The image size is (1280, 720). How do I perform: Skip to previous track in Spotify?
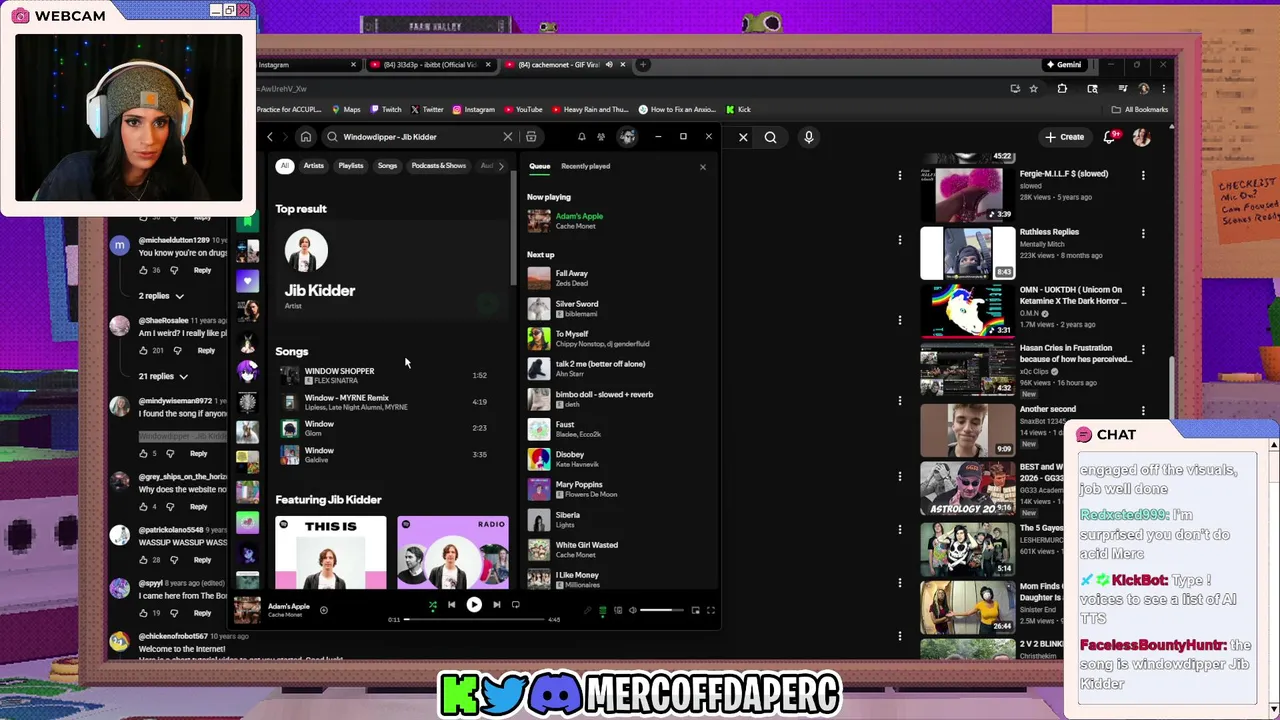coord(451,605)
